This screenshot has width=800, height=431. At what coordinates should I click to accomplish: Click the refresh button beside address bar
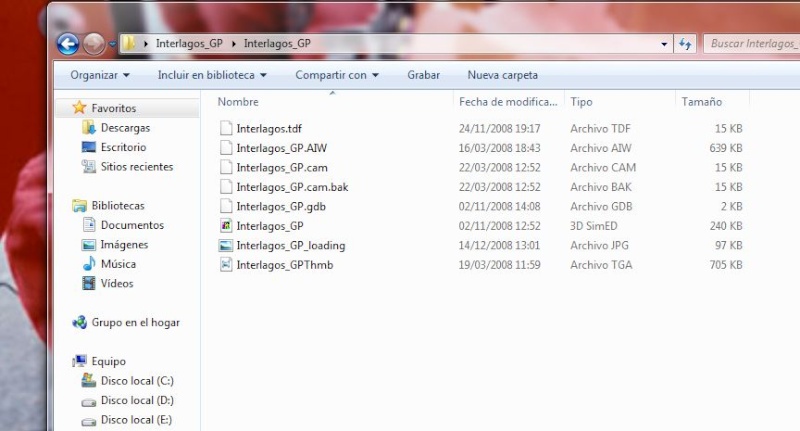685,44
